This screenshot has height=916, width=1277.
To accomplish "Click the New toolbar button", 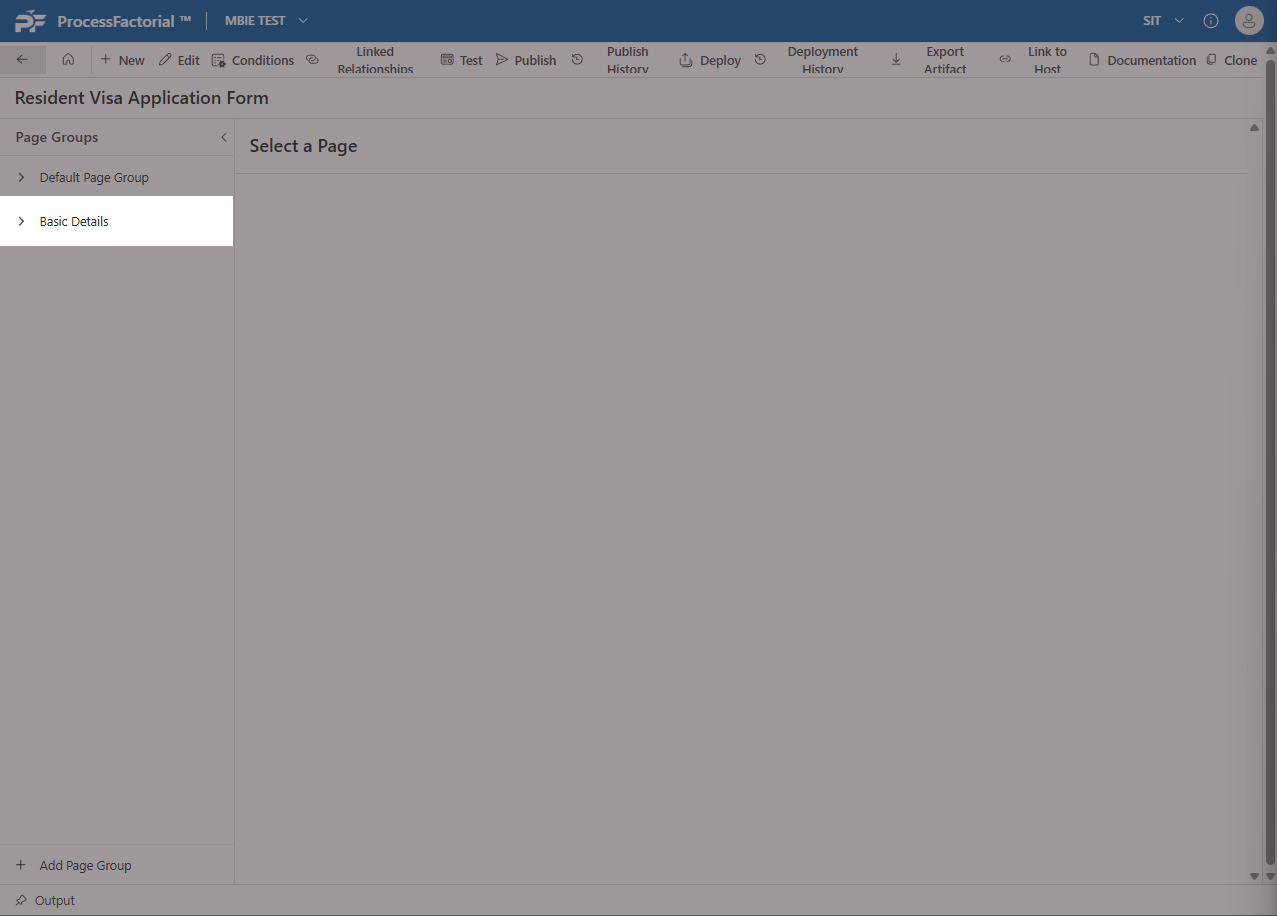I will tap(122, 60).
